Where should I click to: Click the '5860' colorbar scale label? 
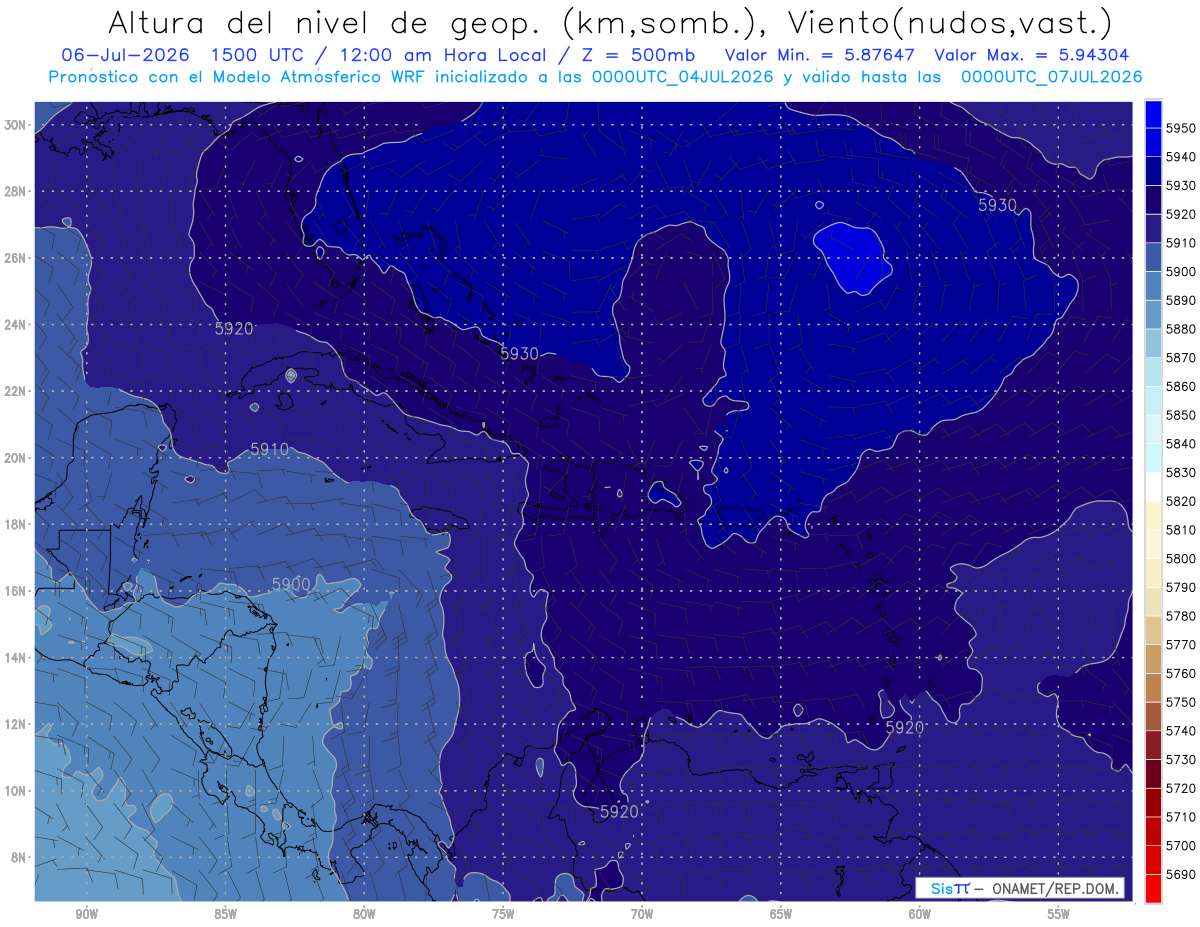(x=1181, y=386)
